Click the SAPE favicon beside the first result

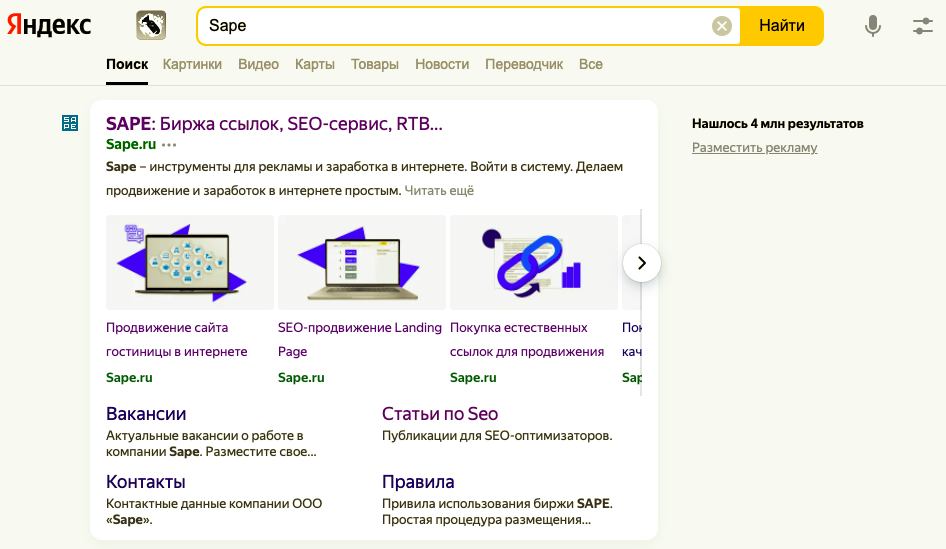(70, 123)
